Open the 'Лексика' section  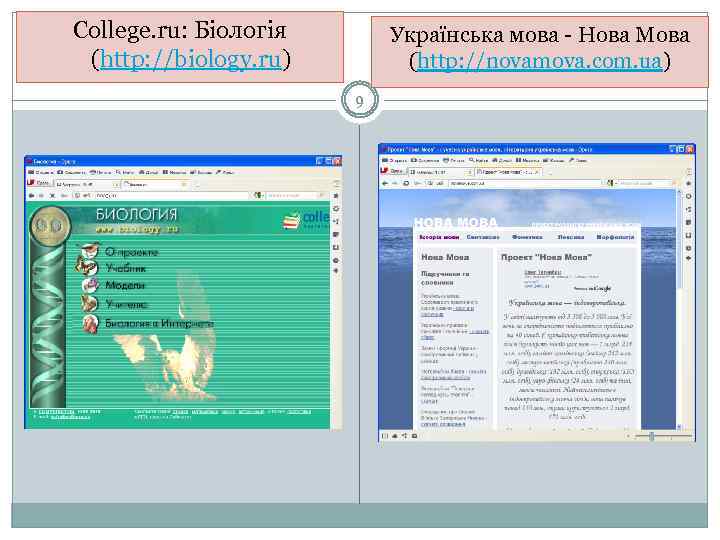(571, 237)
